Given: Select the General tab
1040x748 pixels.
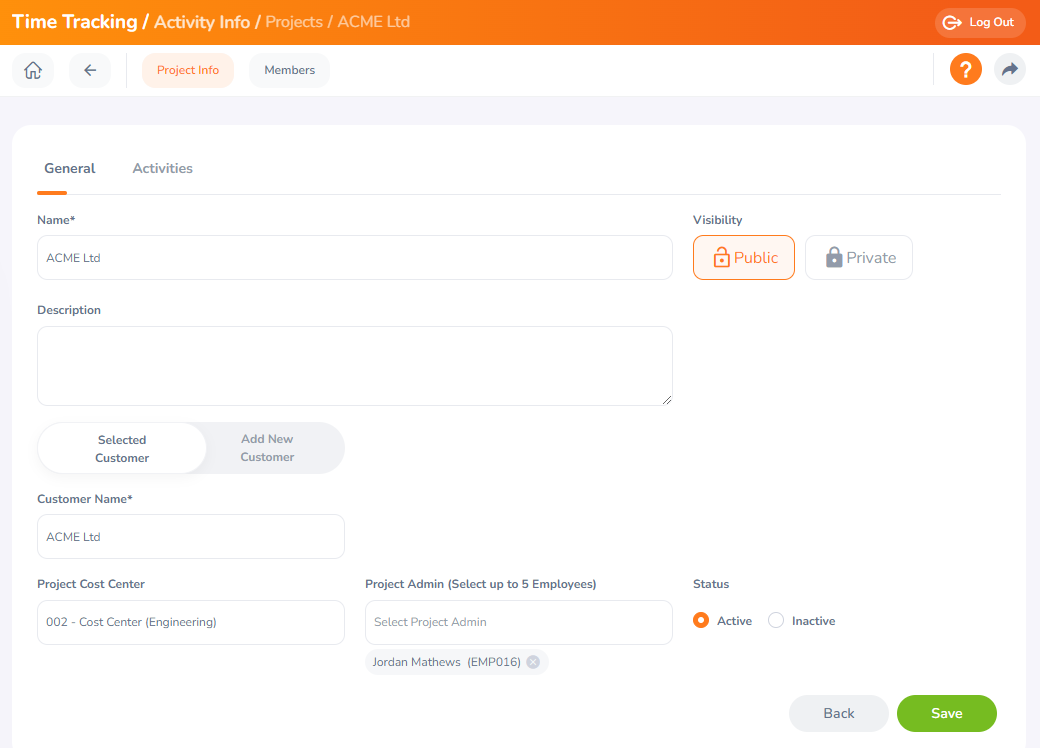Looking at the screenshot, I should 70,168.
